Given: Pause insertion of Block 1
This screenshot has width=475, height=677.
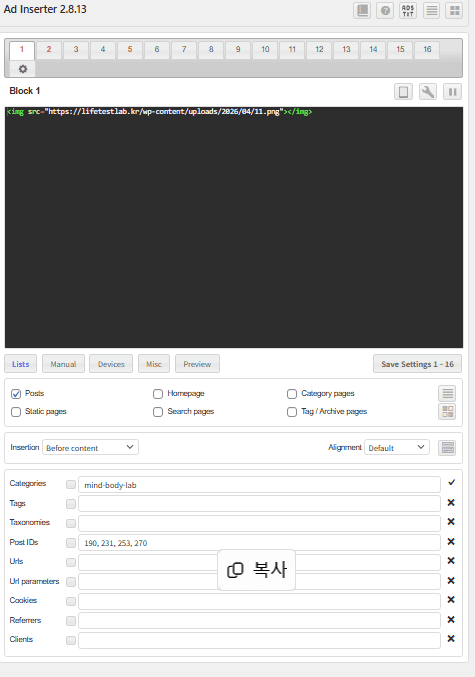Looking at the screenshot, I should click(x=452, y=92).
